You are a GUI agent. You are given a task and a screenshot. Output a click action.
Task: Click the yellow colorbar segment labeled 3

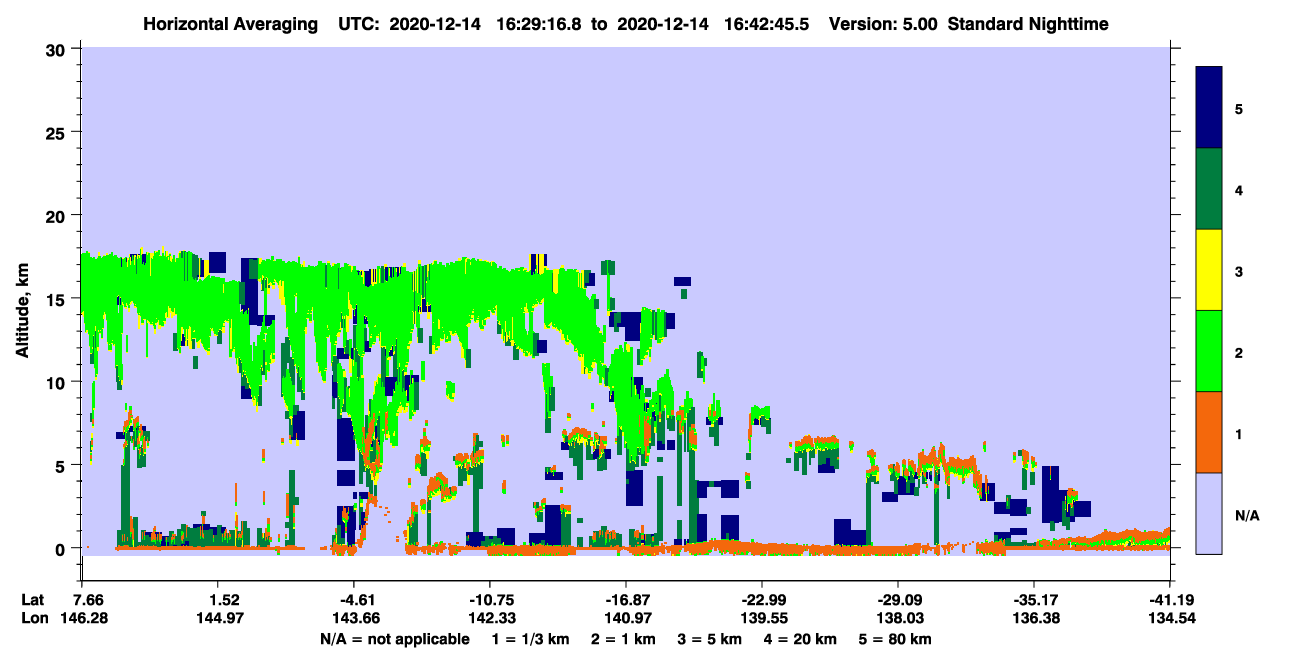(x=1209, y=270)
